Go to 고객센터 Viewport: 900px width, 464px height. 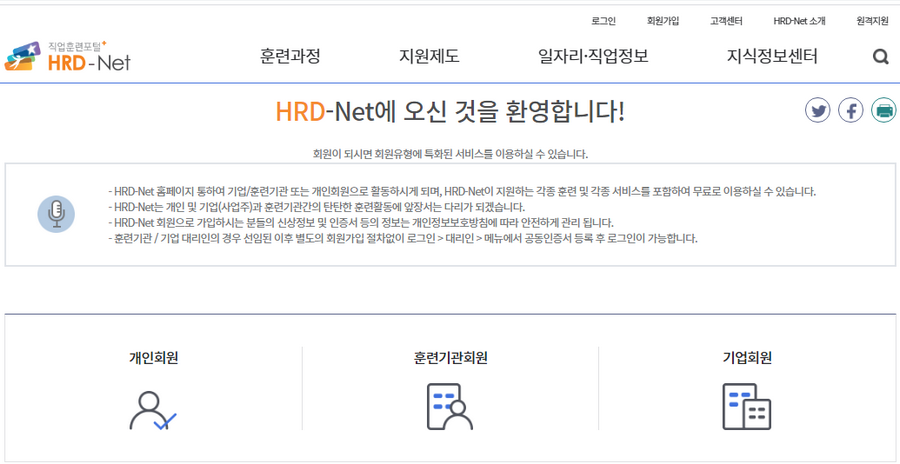pos(726,21)
